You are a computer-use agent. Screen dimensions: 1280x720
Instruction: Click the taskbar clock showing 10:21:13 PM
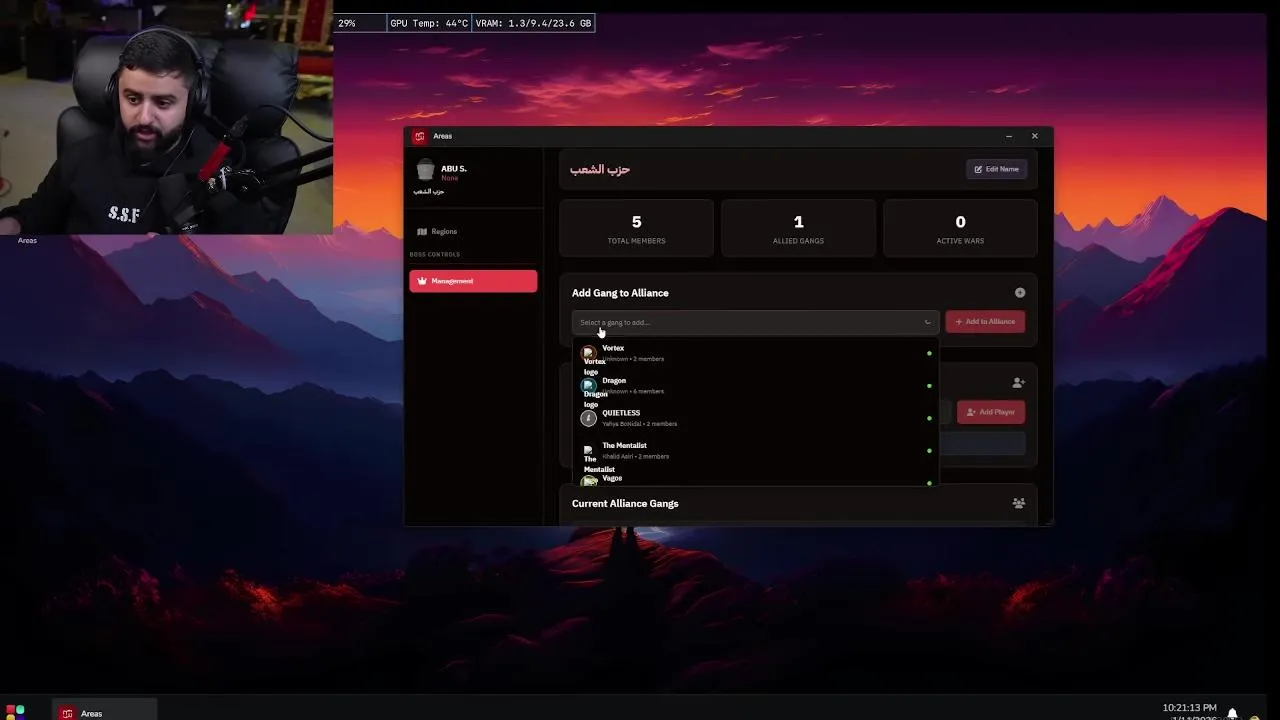pos(1189,708)
